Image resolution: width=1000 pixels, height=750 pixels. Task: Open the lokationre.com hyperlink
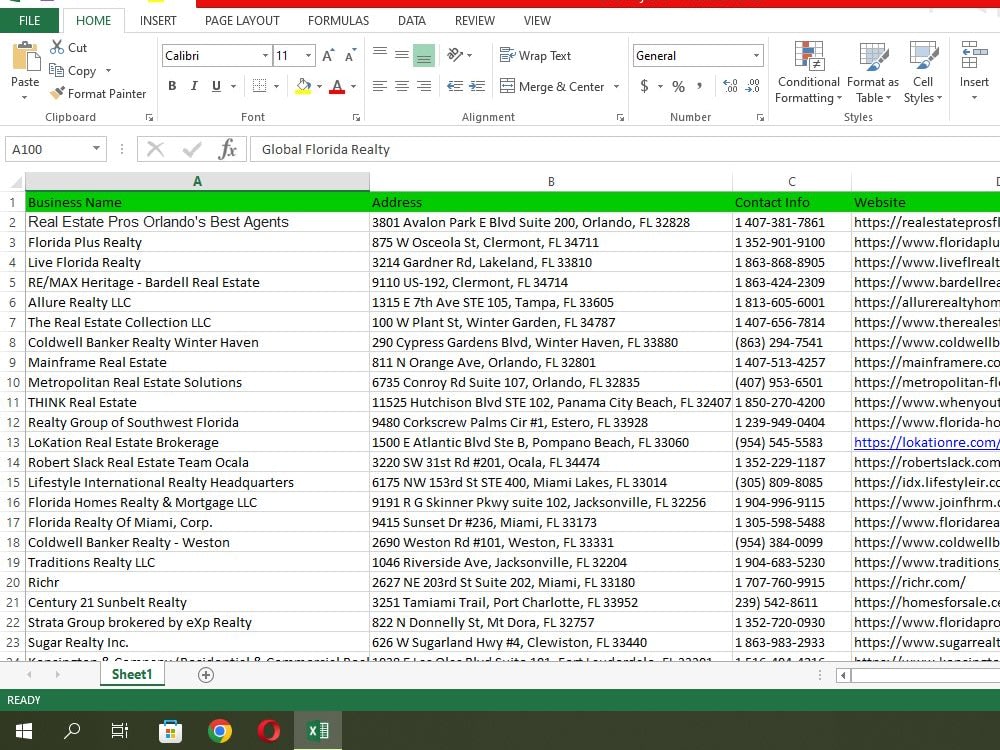(926, 442)
